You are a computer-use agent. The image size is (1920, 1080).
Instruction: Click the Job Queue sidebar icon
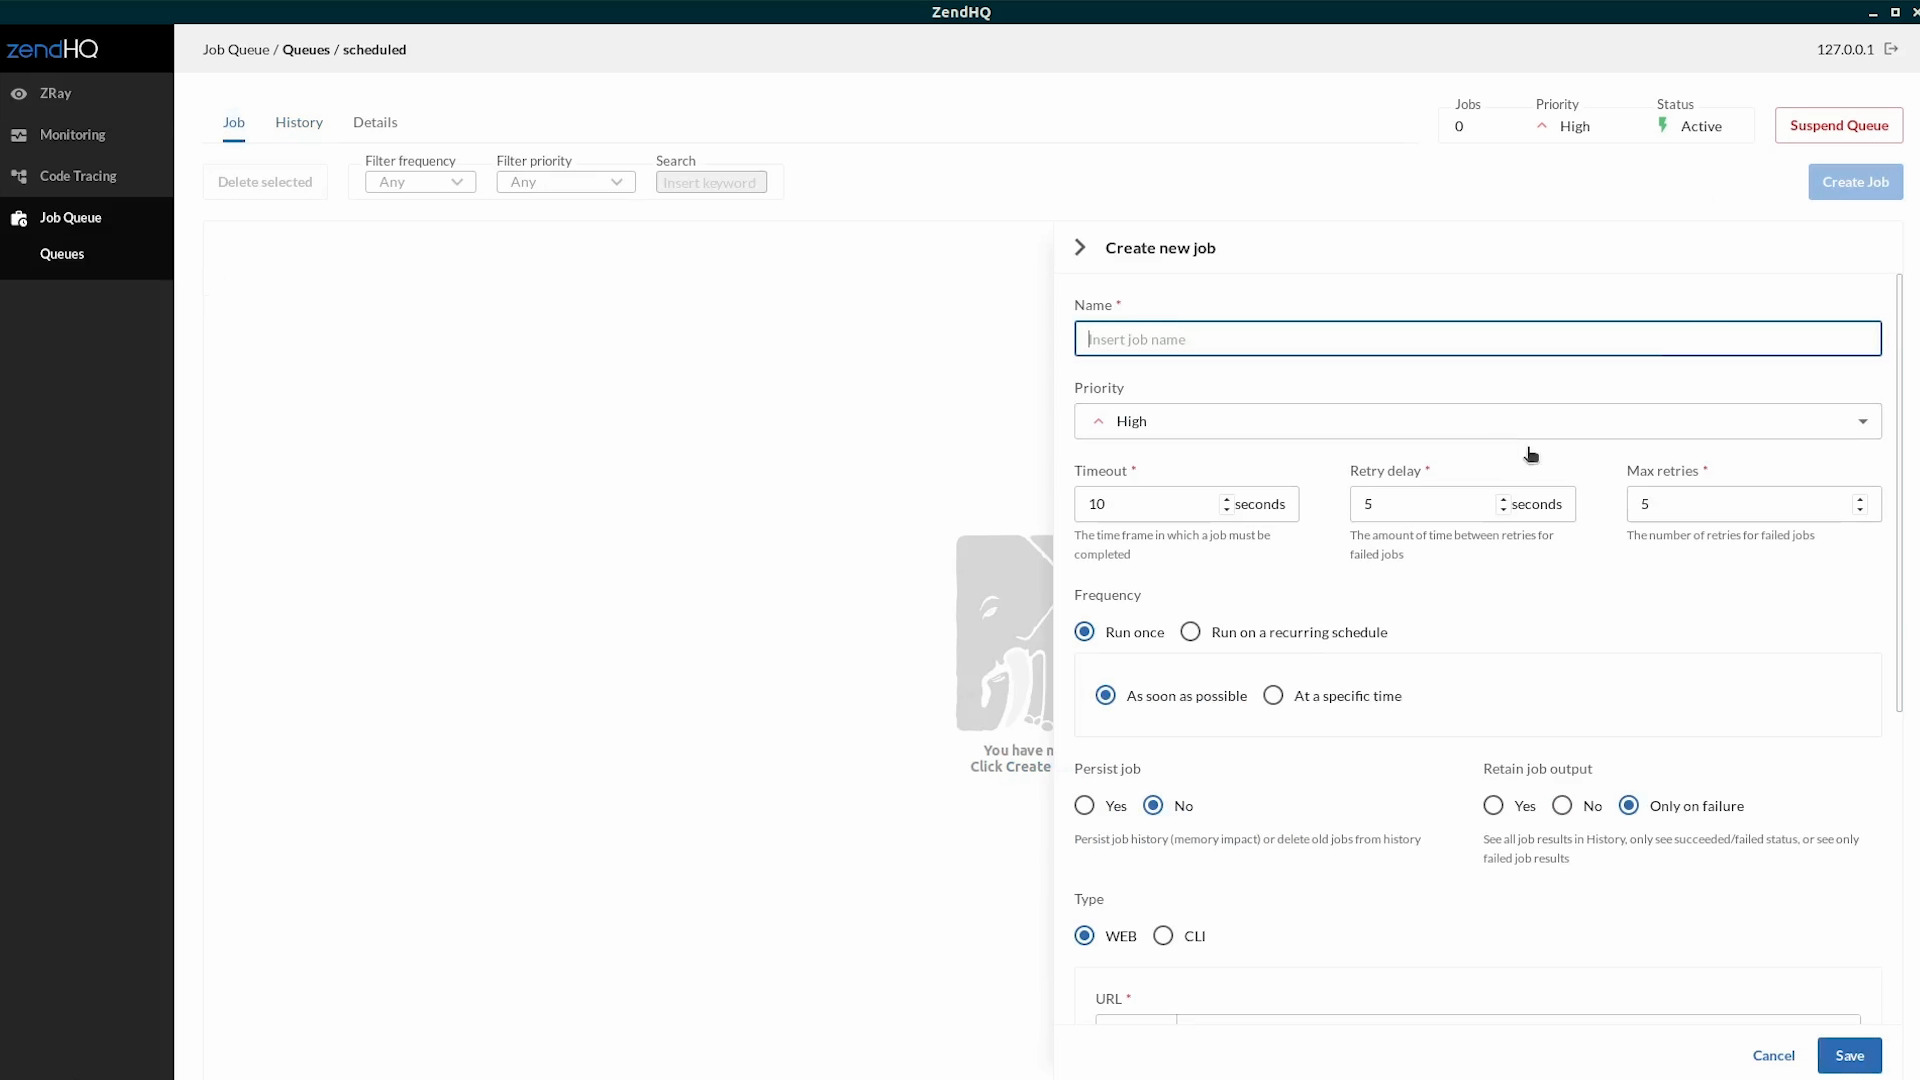[19, 218]
